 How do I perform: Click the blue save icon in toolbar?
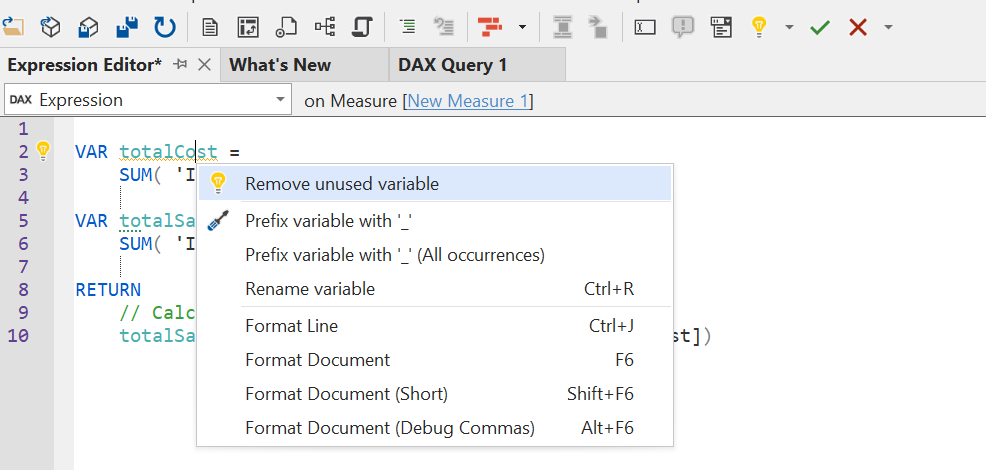pyautogui.click(x=127, y=27)
